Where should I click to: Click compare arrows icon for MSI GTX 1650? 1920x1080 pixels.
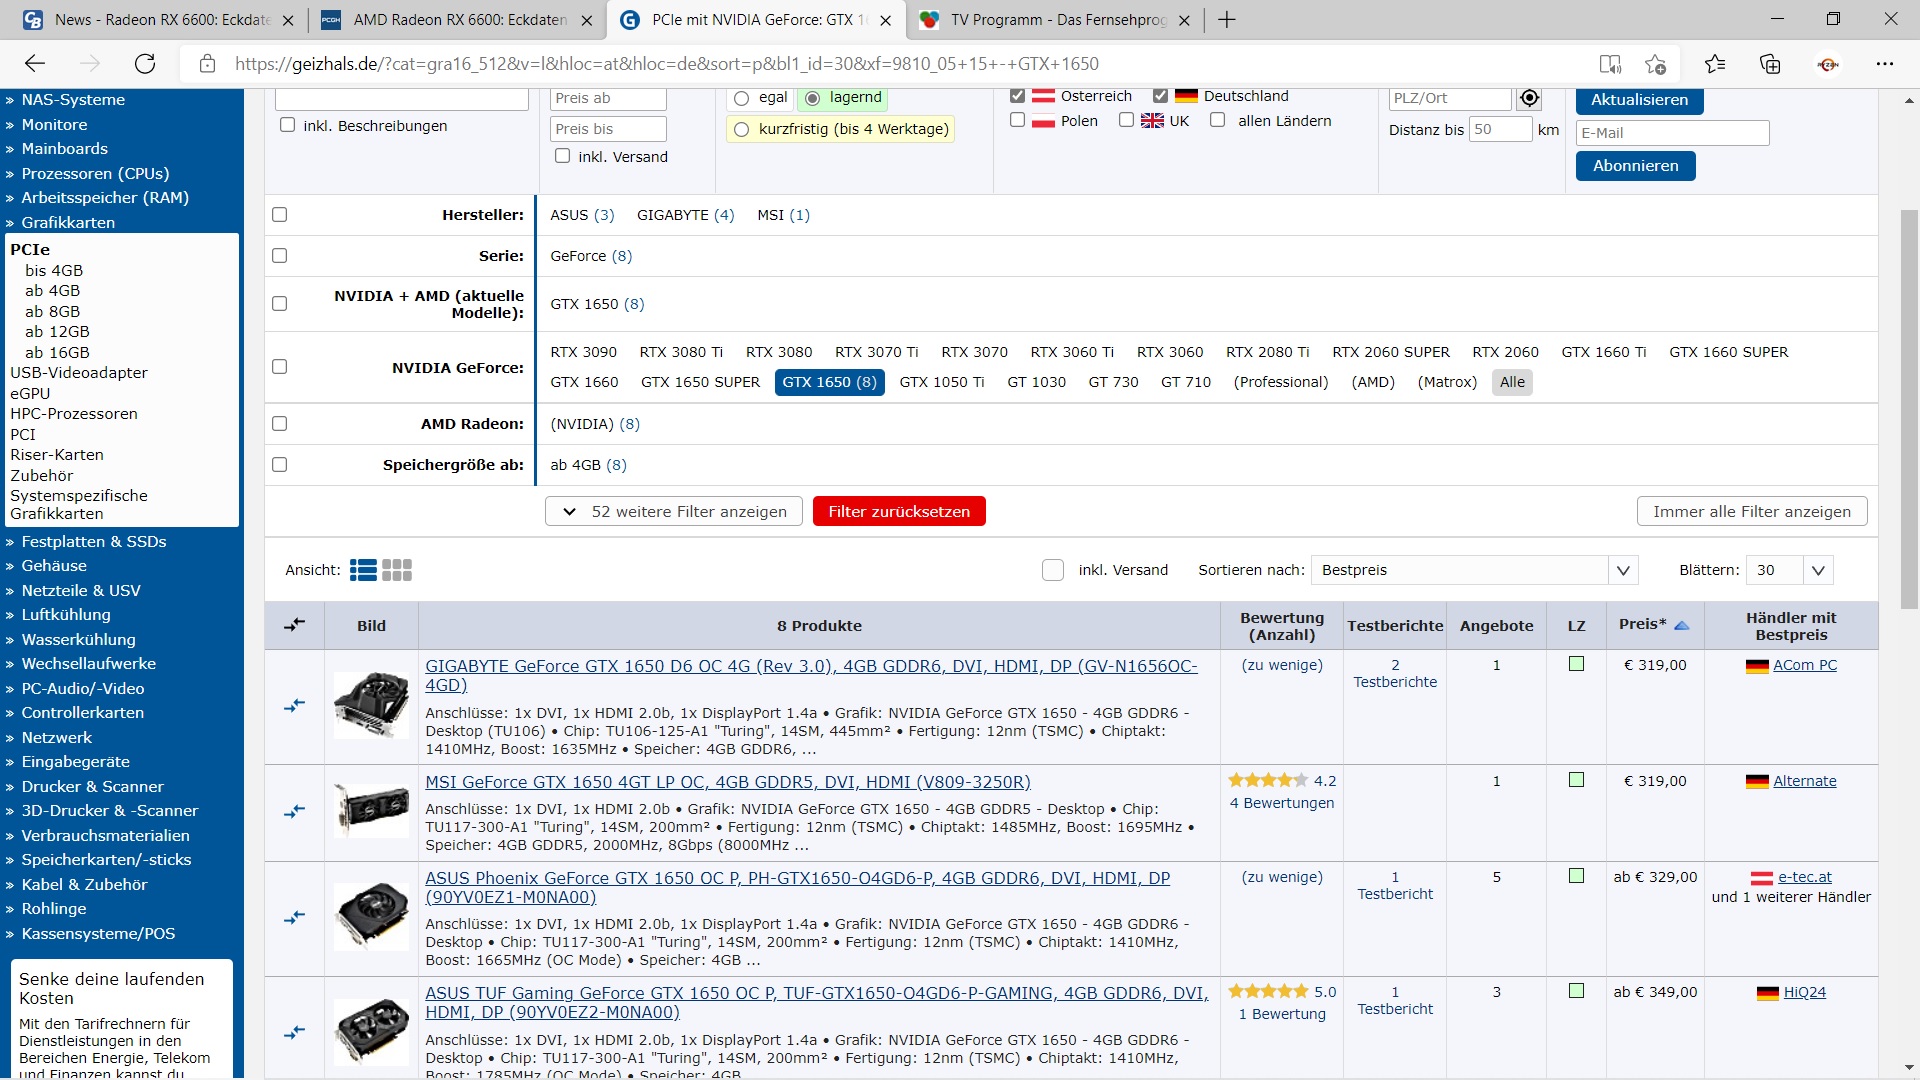point(294,812)
